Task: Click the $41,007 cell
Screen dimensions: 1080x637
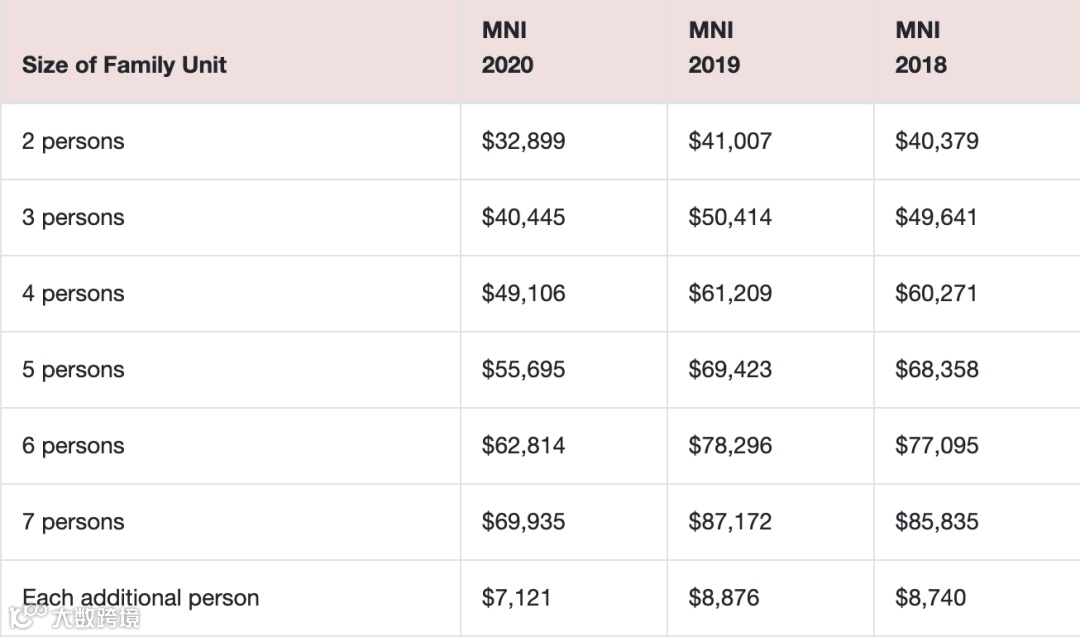Action: click(x=730, y=141)
